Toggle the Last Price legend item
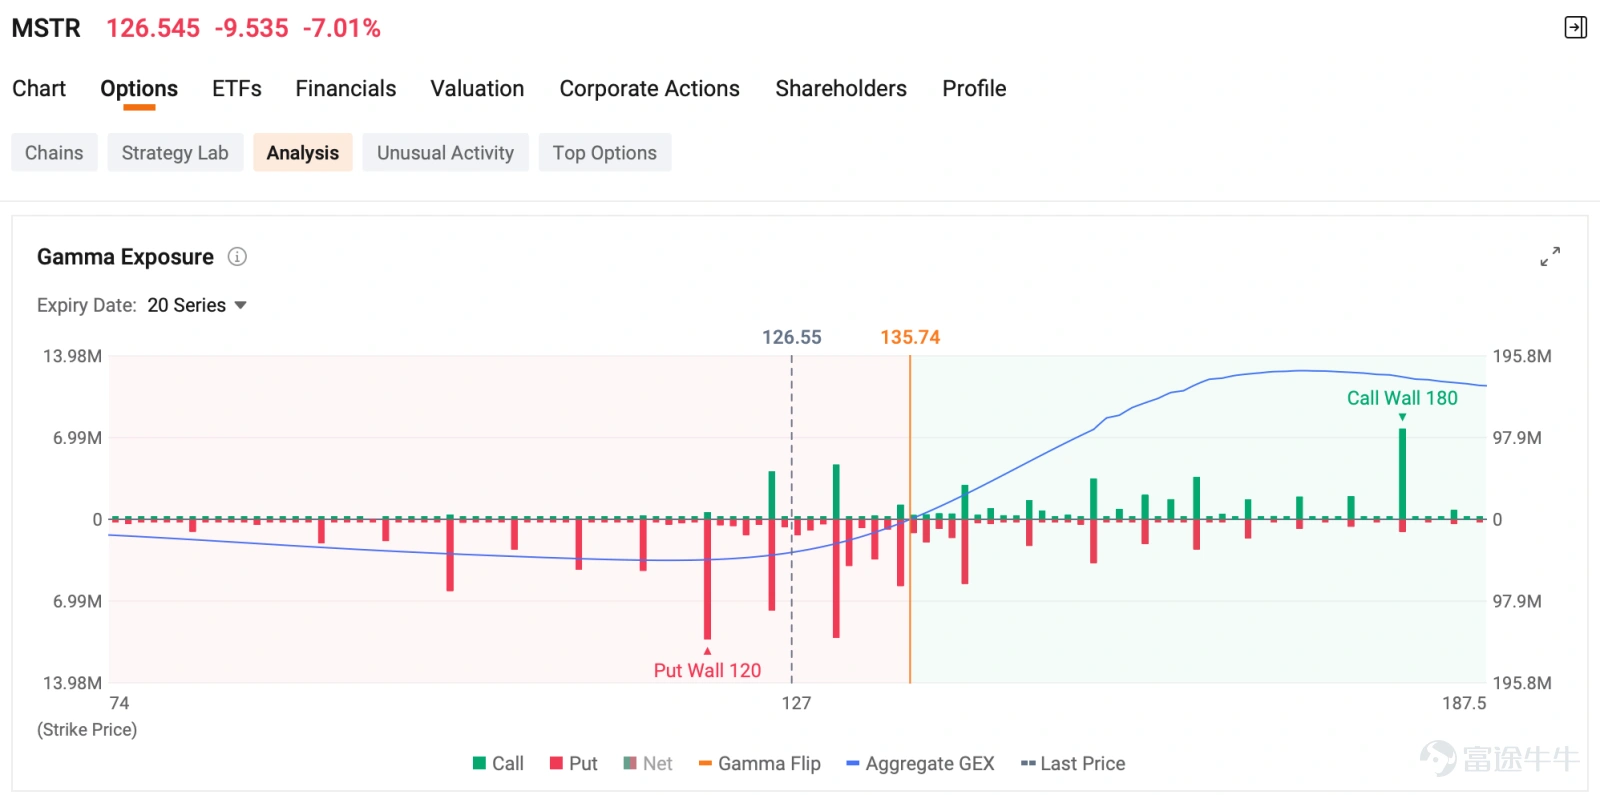The width and height of the screenshot is (1600, 795). (1073, 764)
